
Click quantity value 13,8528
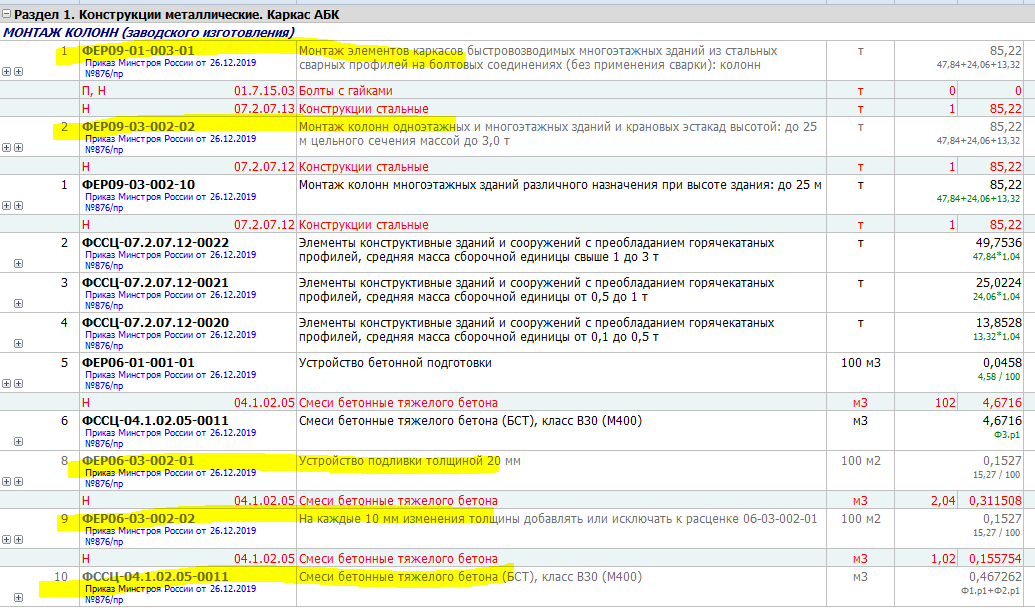coord(999,323)
